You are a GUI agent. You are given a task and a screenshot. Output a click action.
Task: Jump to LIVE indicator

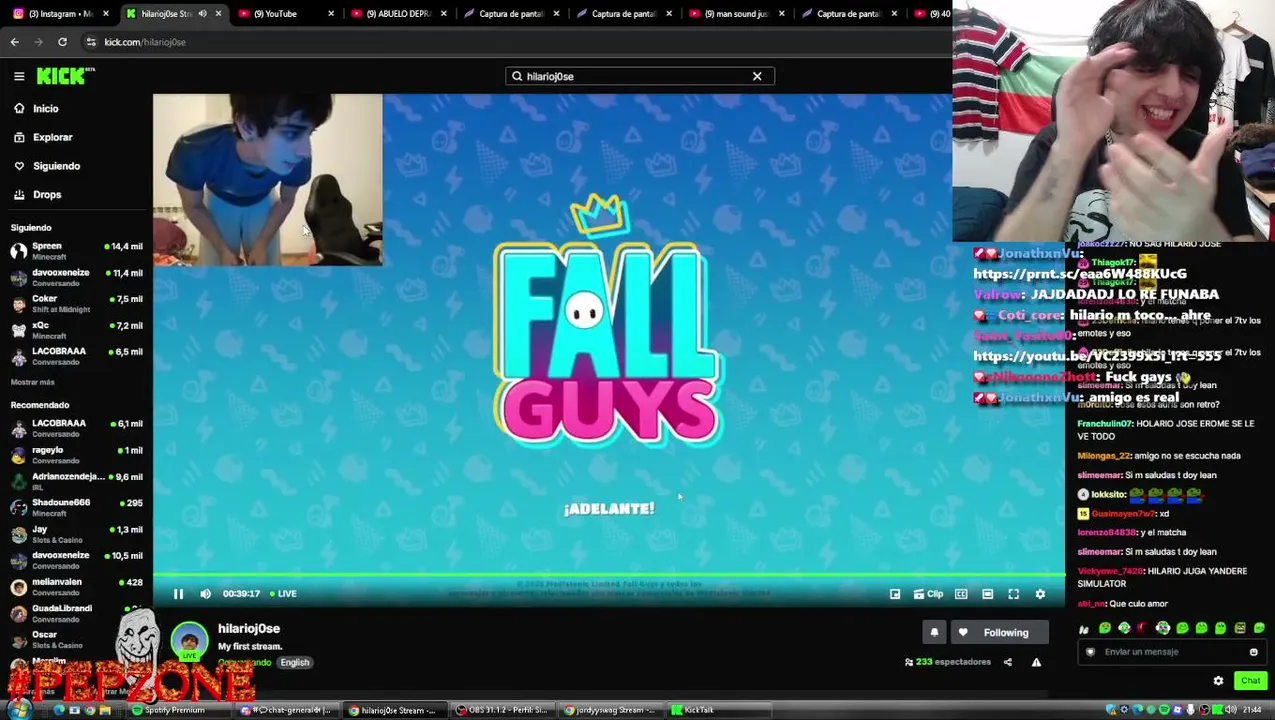[283, 594]
